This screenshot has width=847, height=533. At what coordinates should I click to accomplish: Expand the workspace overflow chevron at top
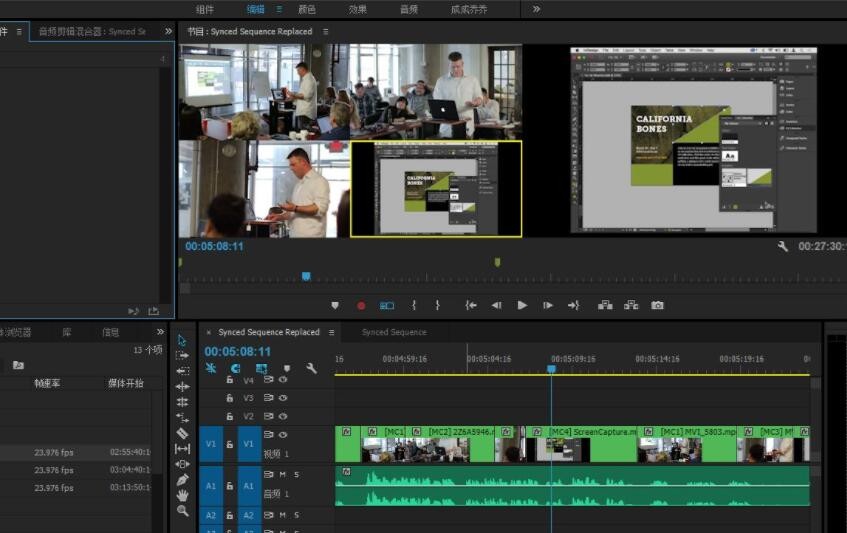click(536, 9)
